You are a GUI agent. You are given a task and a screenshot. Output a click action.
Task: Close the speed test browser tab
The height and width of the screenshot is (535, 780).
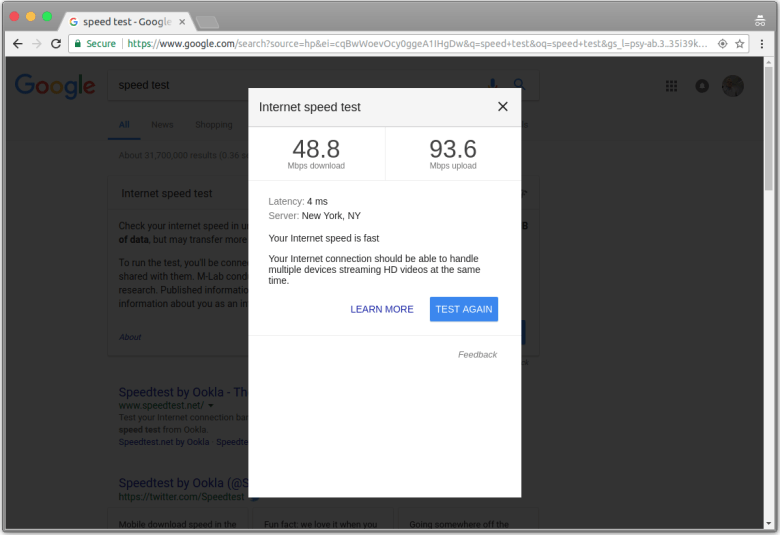coord(183,21)
